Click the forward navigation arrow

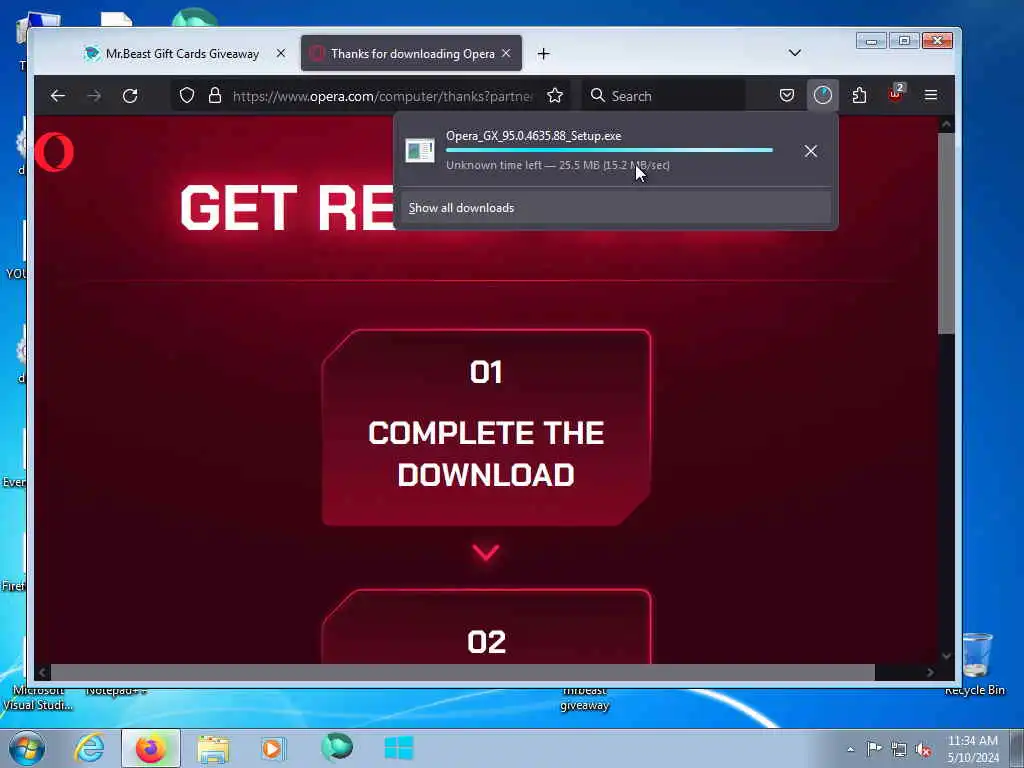point(94,96)
